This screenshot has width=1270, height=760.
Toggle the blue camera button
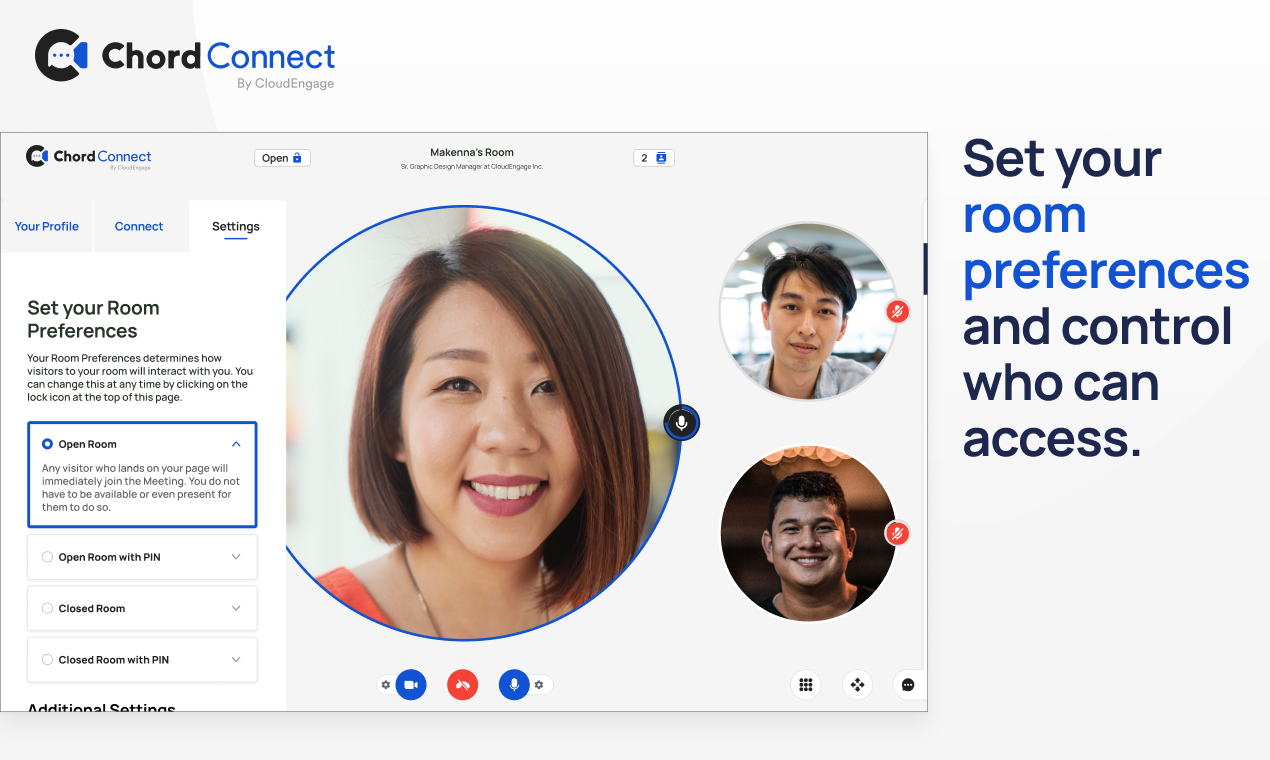tap(411, 685)
